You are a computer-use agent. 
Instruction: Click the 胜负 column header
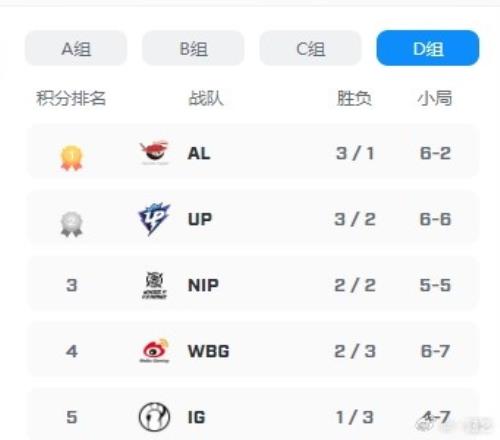pos(354,98)
